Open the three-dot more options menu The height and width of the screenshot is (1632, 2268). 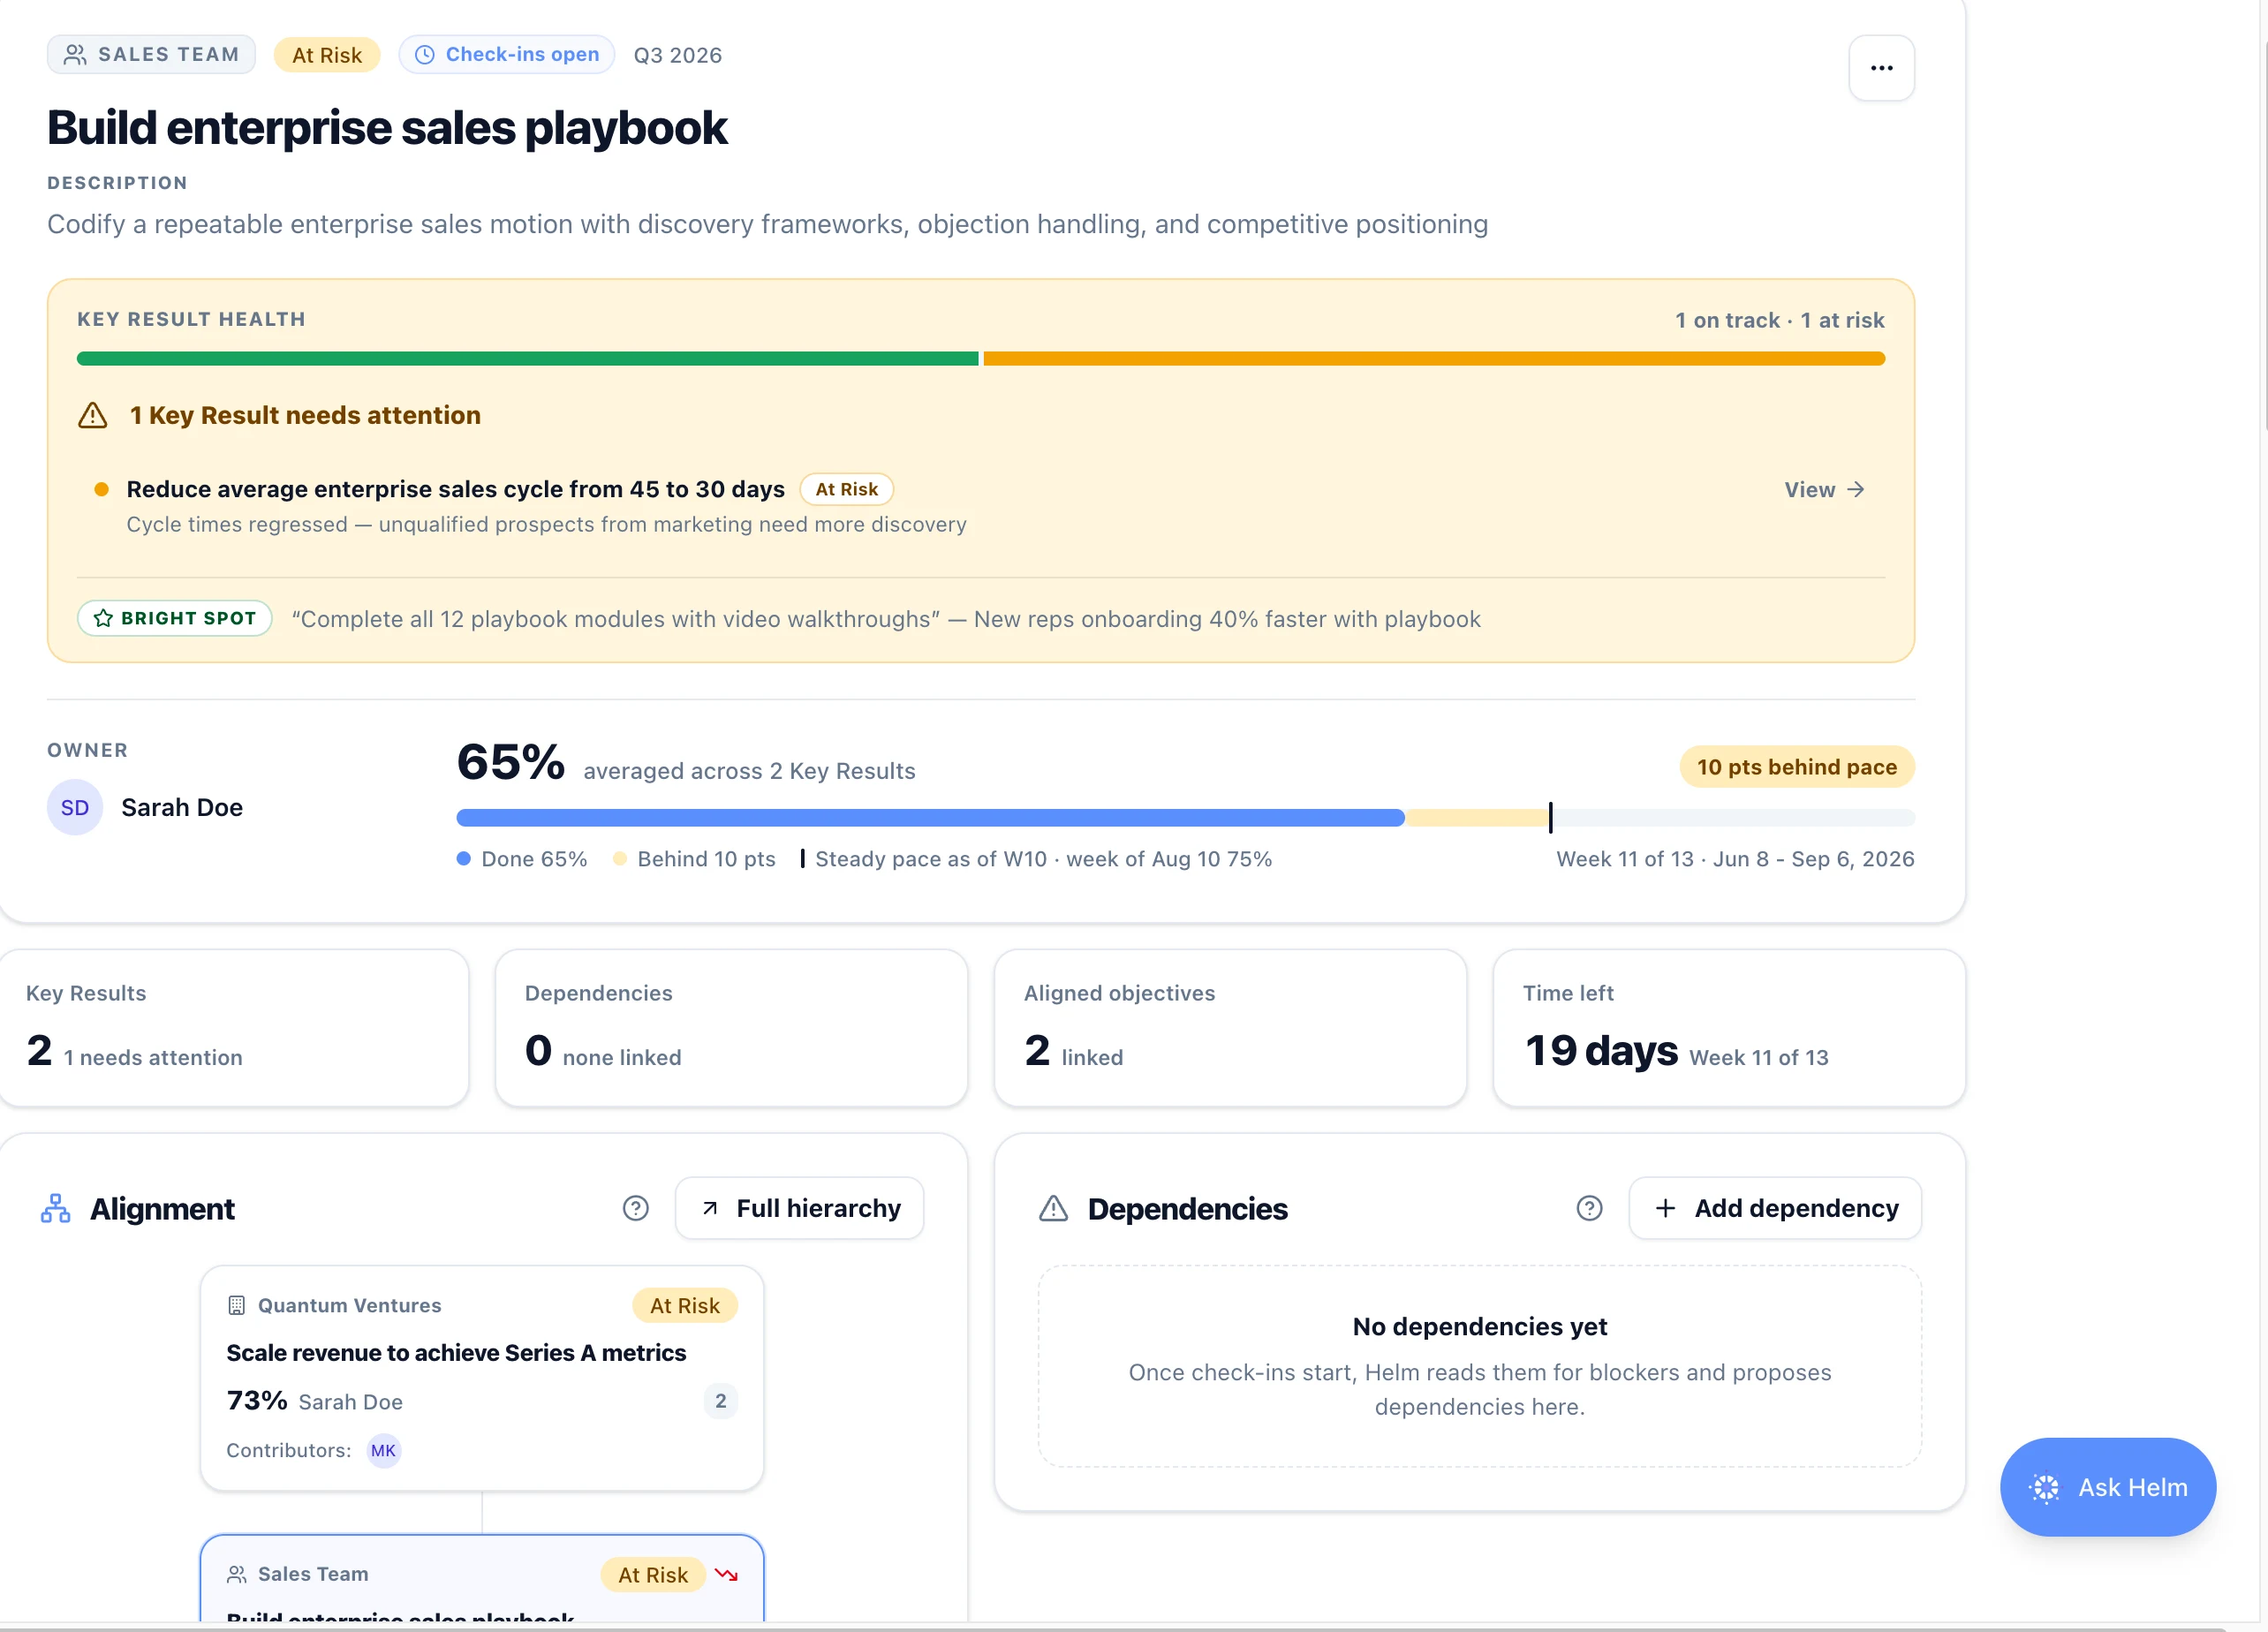[1881, 68]
